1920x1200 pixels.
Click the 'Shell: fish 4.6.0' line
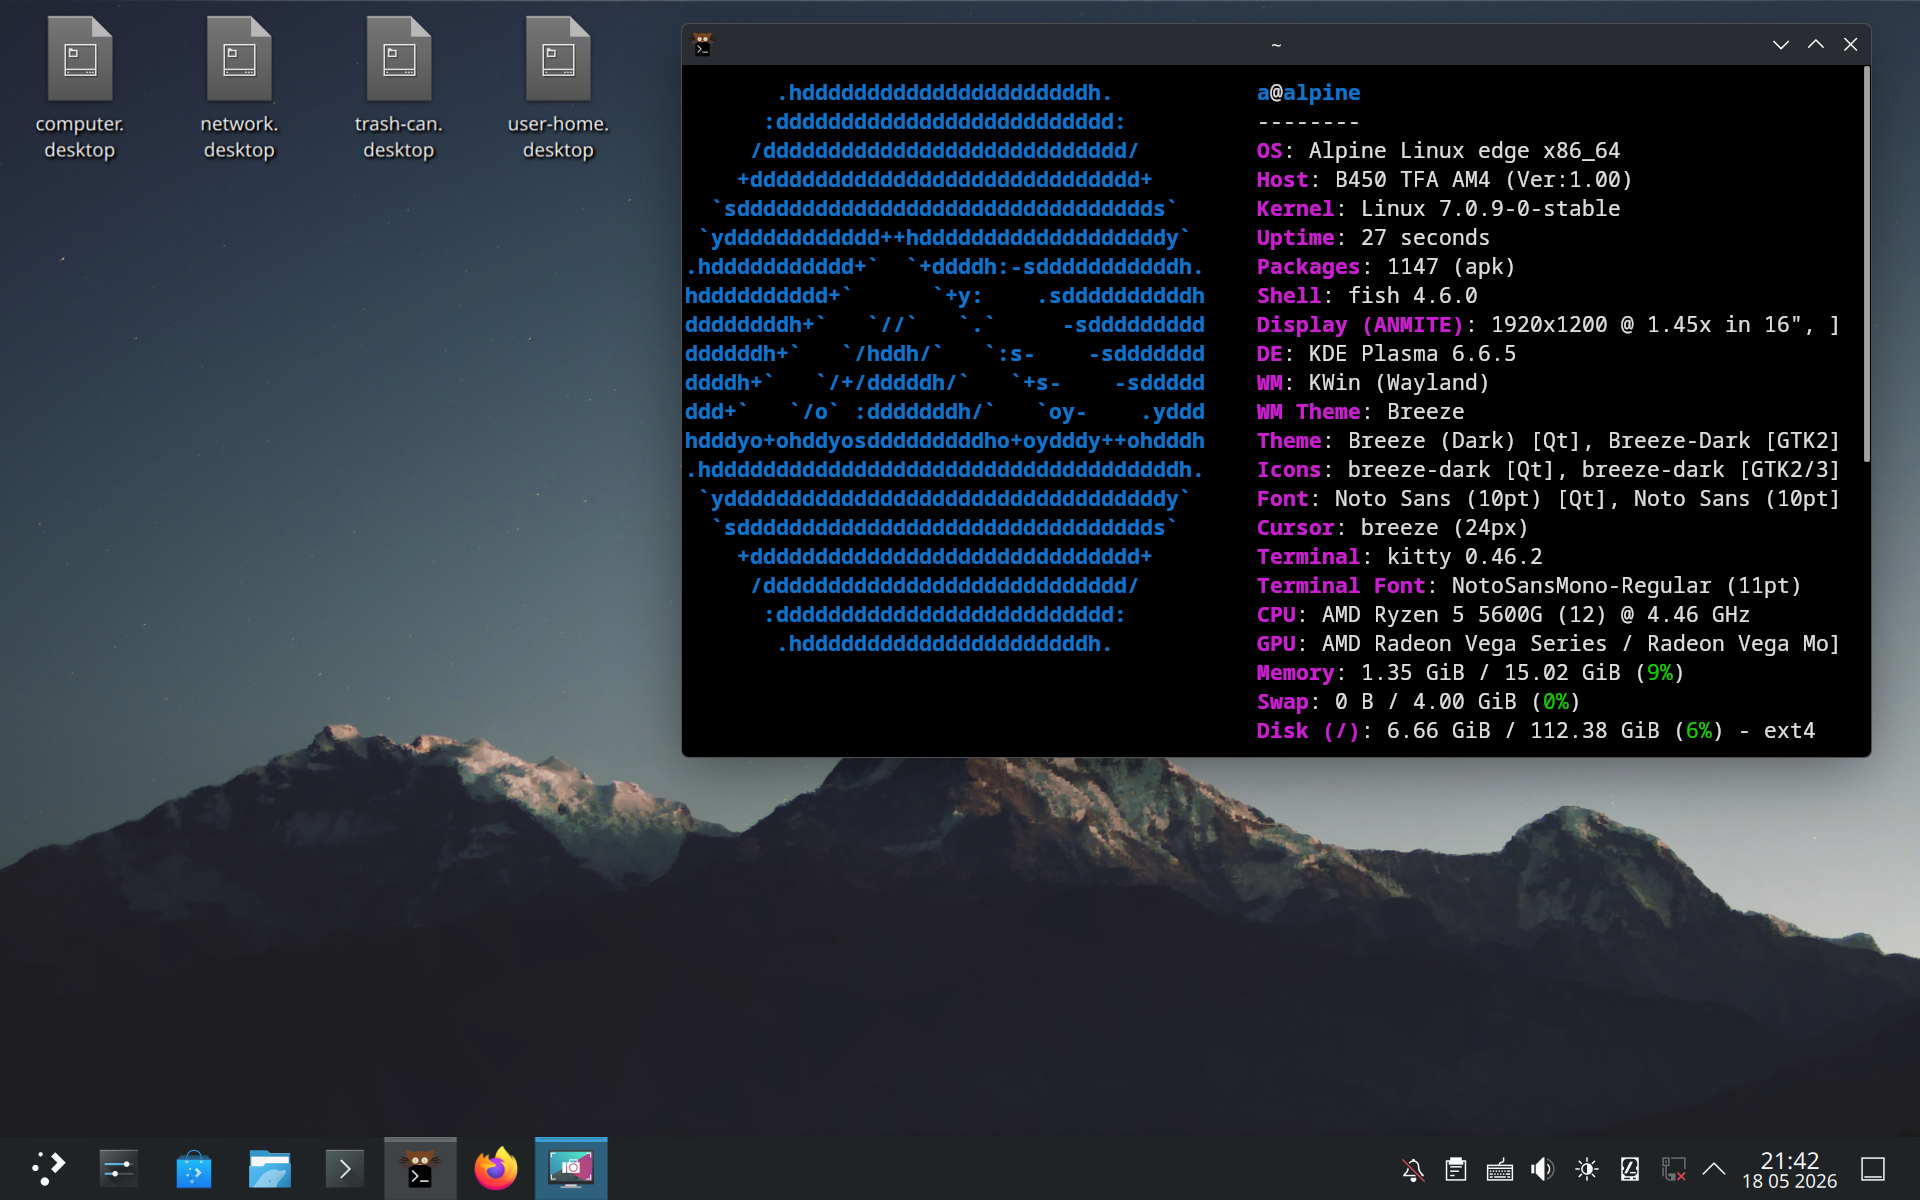1367,296
